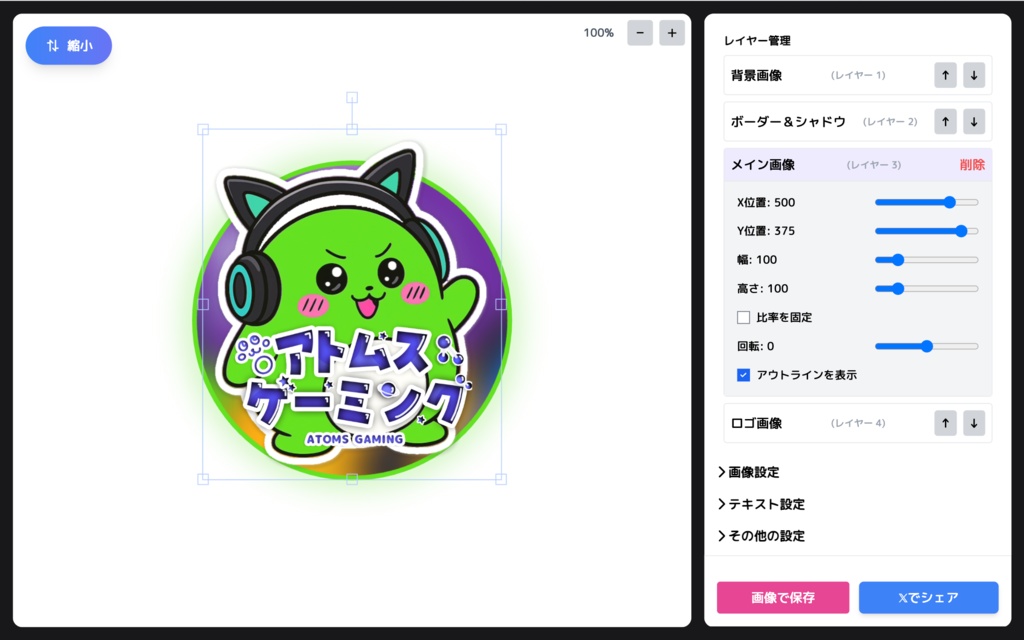Move the 背景画像 layer up
This screenshot has height=640, width=1024.
point(944,75)
